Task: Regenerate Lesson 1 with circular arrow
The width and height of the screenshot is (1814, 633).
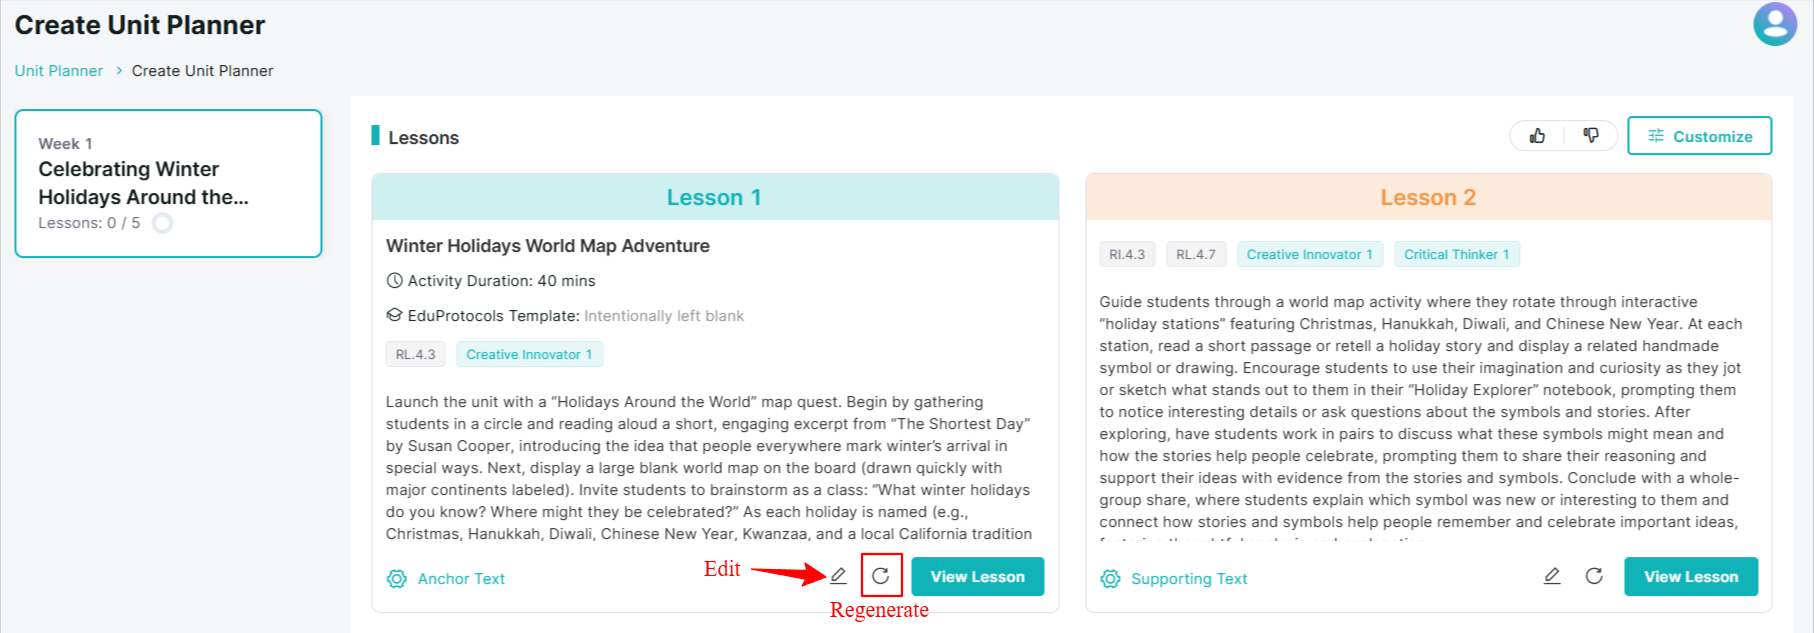Action: pos(881,576)
